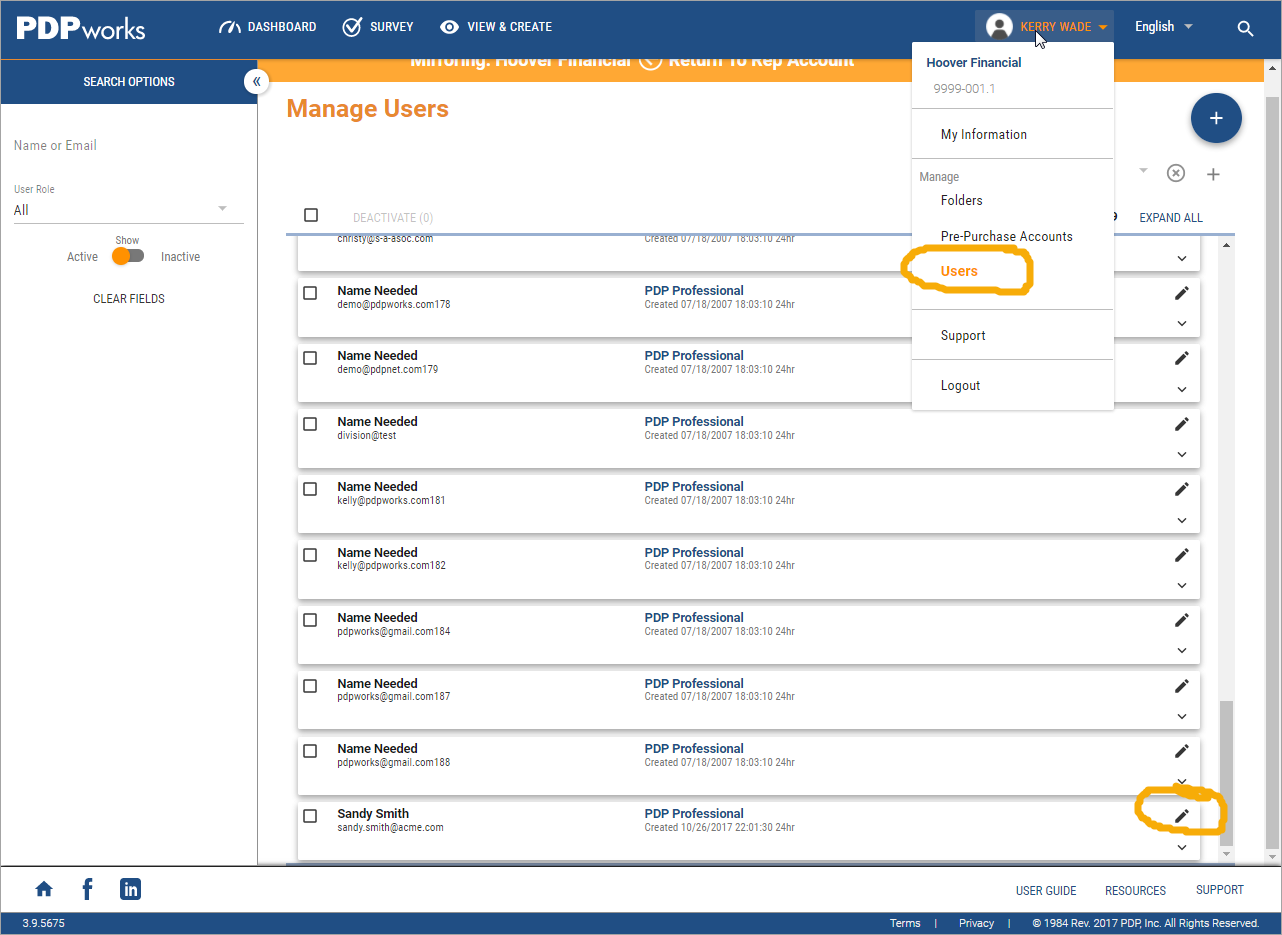Open the English language dropdown
The image size is (1282, 935).
click(1163, 27)
